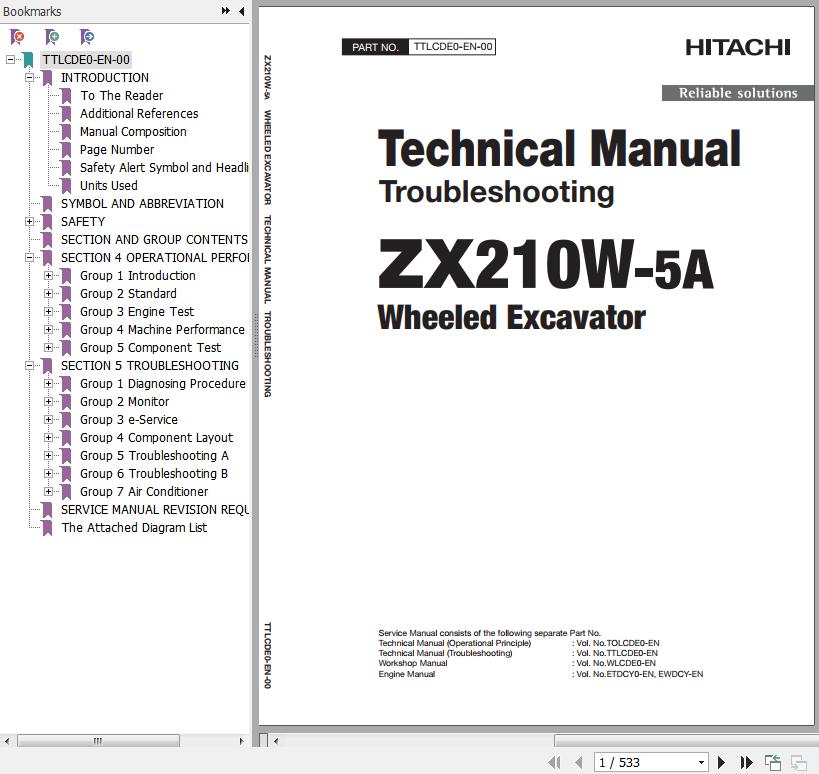Click the panel splitter grip handle
The width and height of the screenshot is (819, 774).
[256, 335]
